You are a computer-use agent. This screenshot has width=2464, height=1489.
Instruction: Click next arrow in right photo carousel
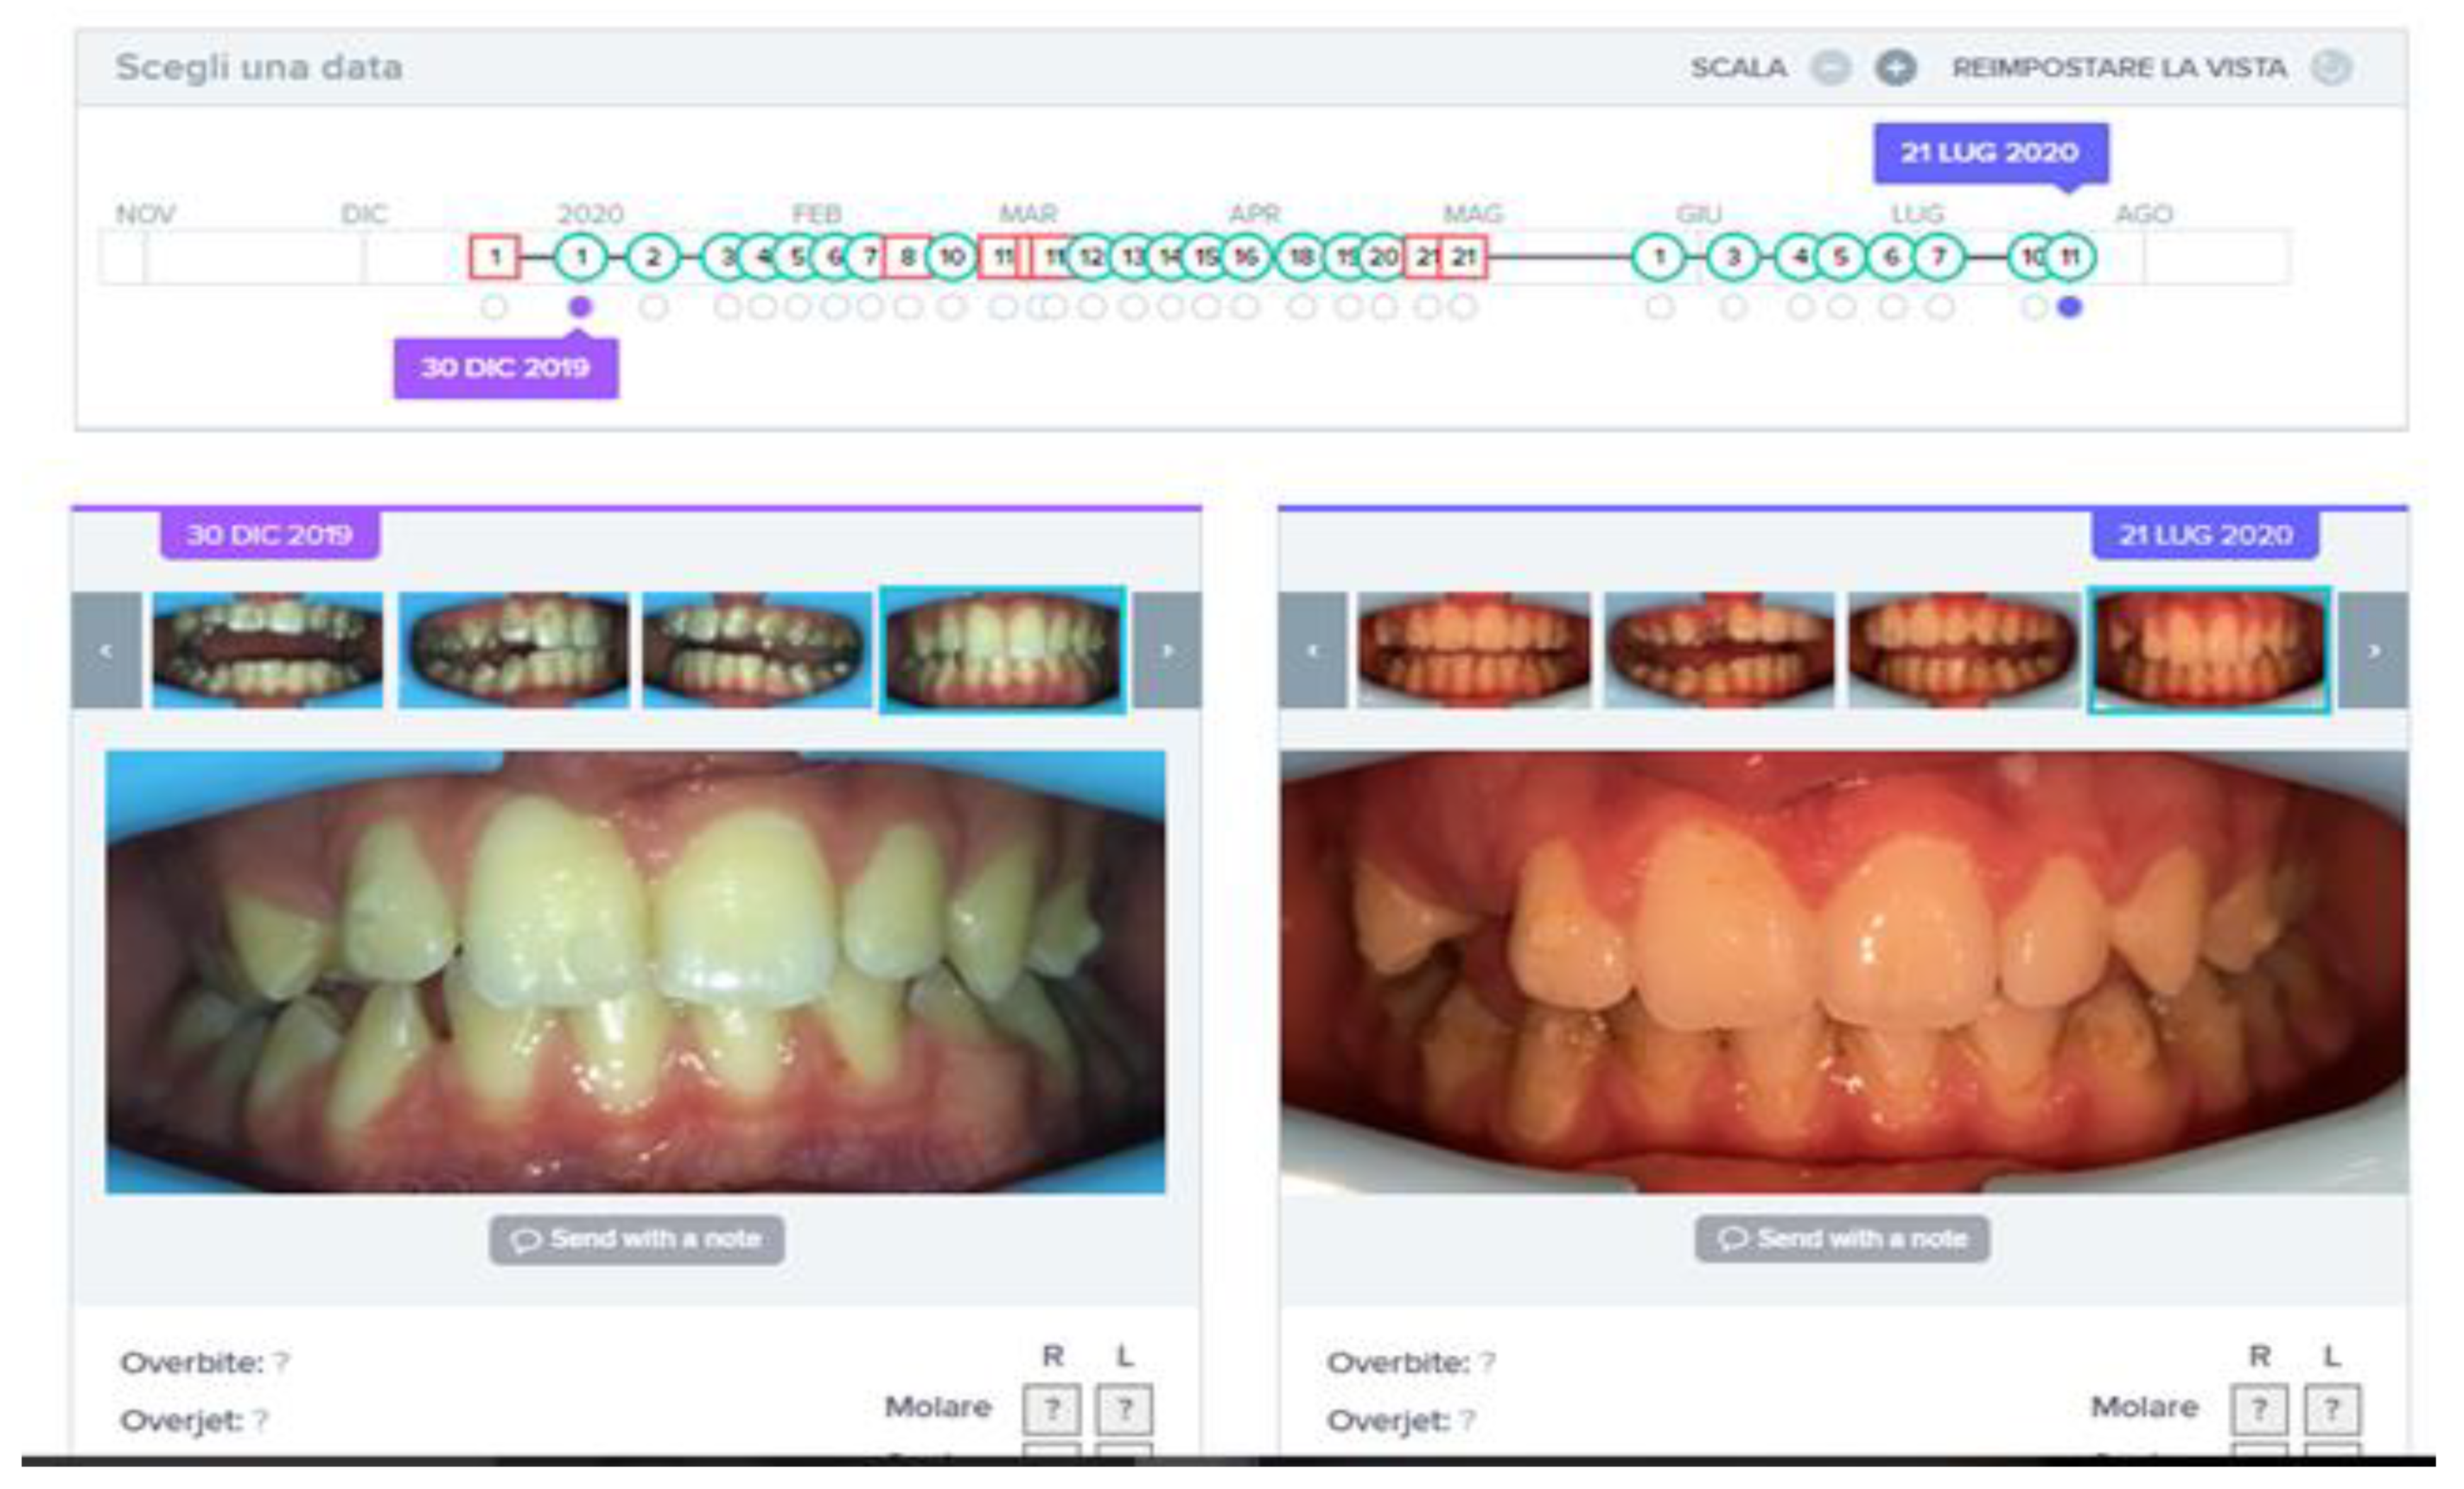(x=2374, y=650)
